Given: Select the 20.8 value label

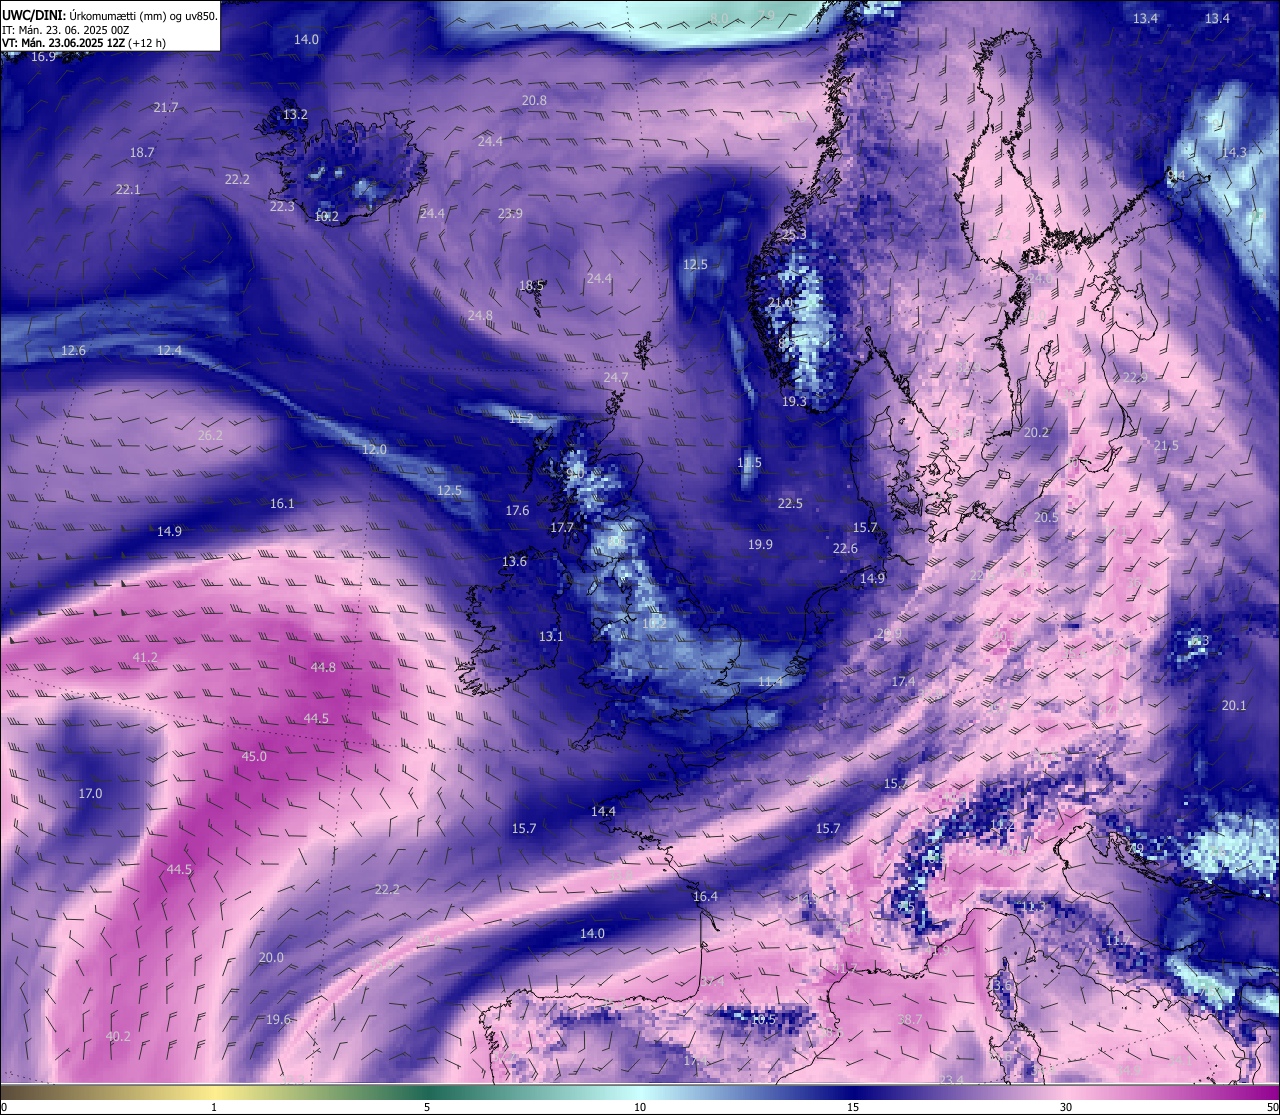Looking at the screenshot, I should (535, 100).
